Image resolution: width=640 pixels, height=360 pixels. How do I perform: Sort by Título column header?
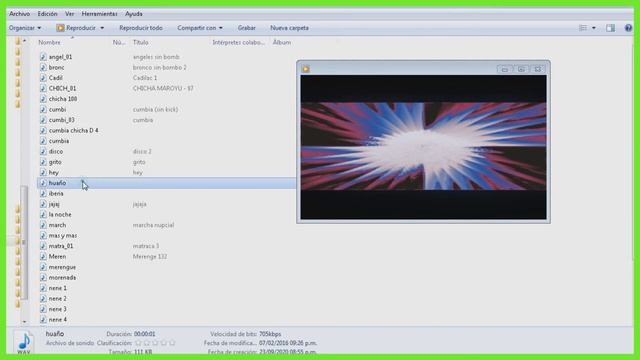coord(140,42)
